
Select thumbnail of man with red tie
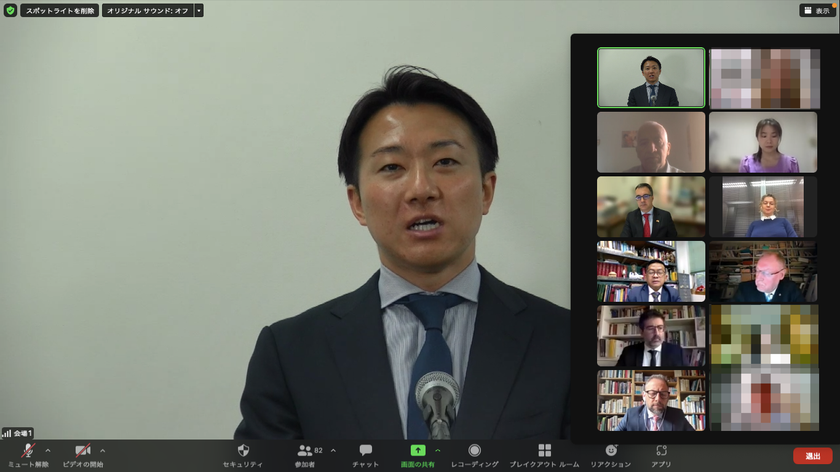[x=651, y=207]
